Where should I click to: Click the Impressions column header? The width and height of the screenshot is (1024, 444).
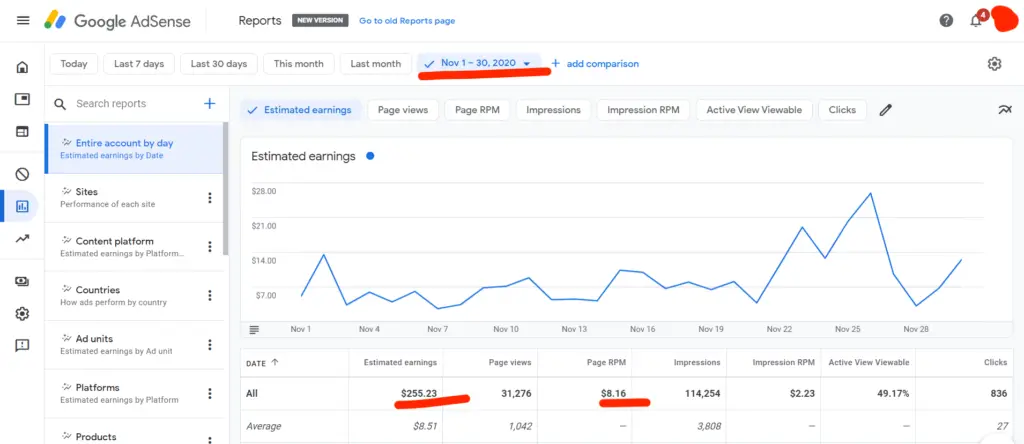click(697, 362)
